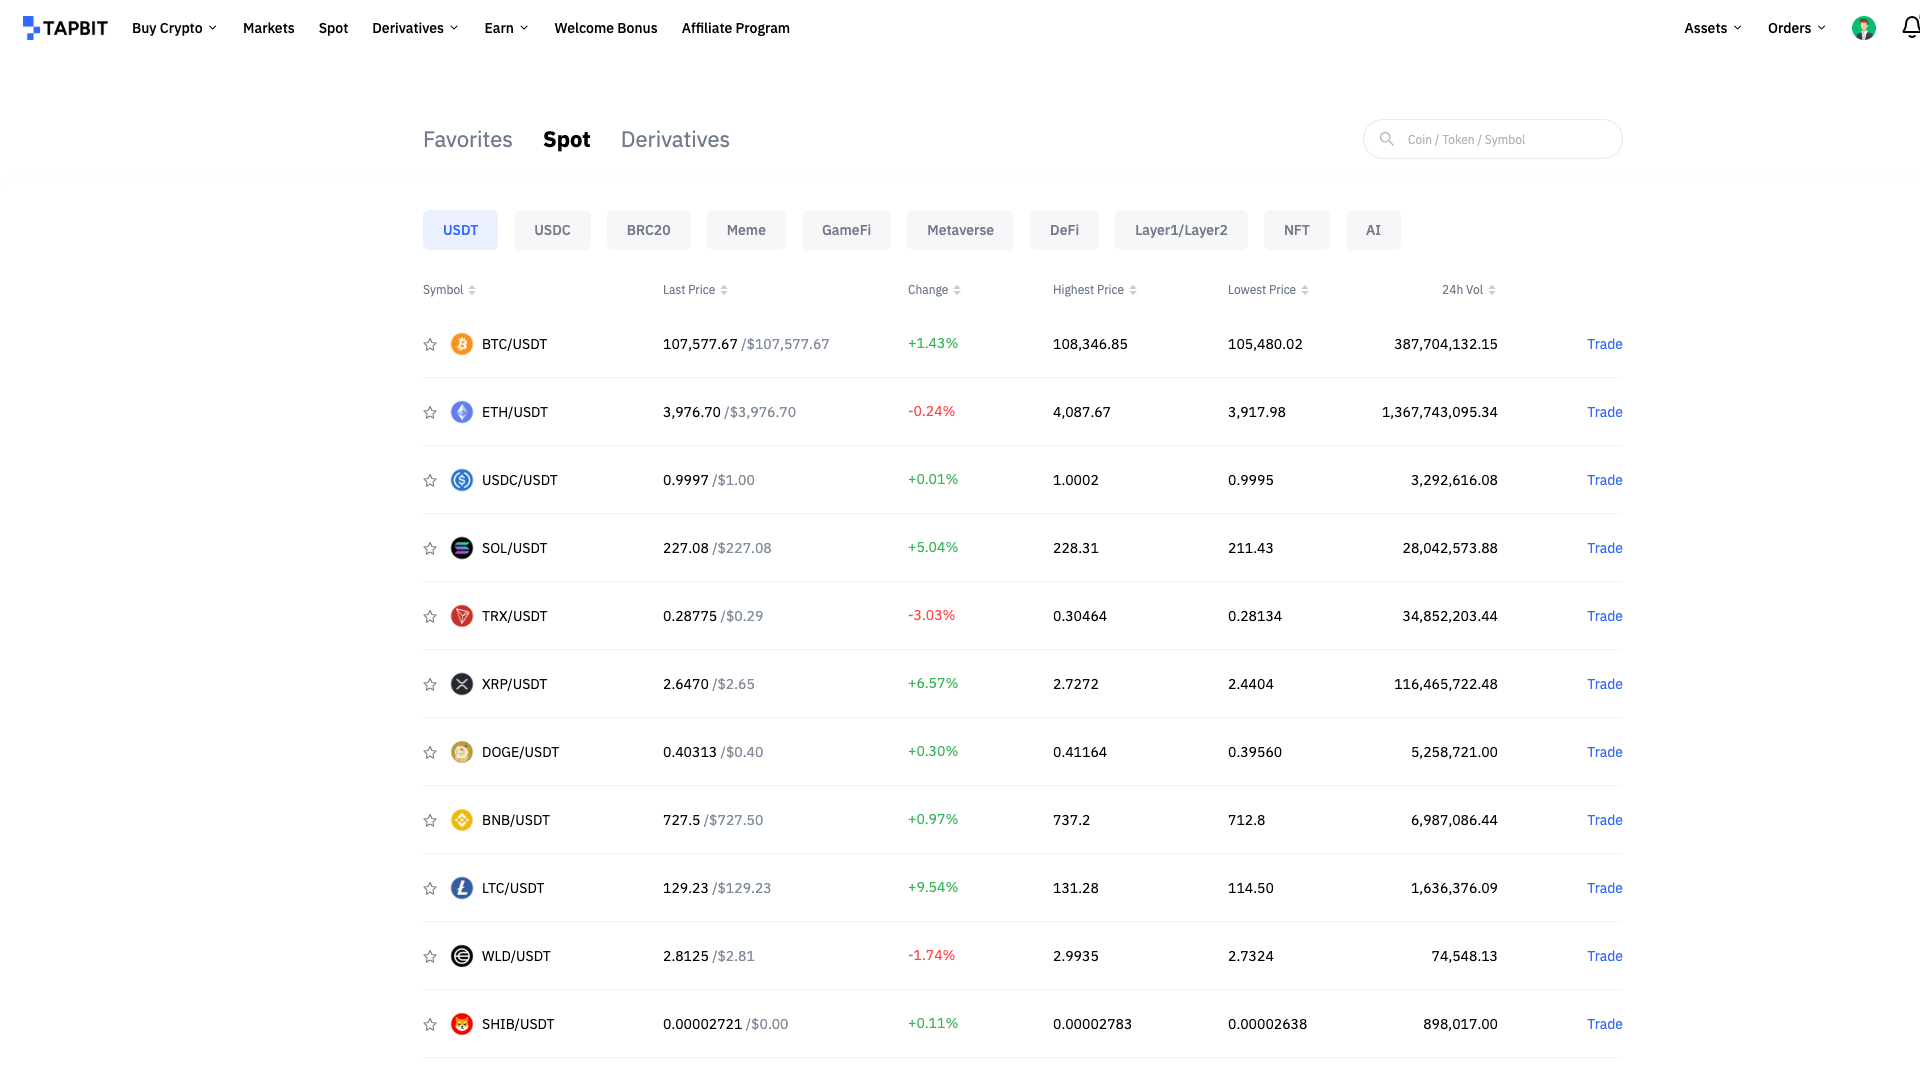The width and height of the screenshot is (1920, 1080).
Task: Open Markets in top navigation
Action: pos(268,28)
